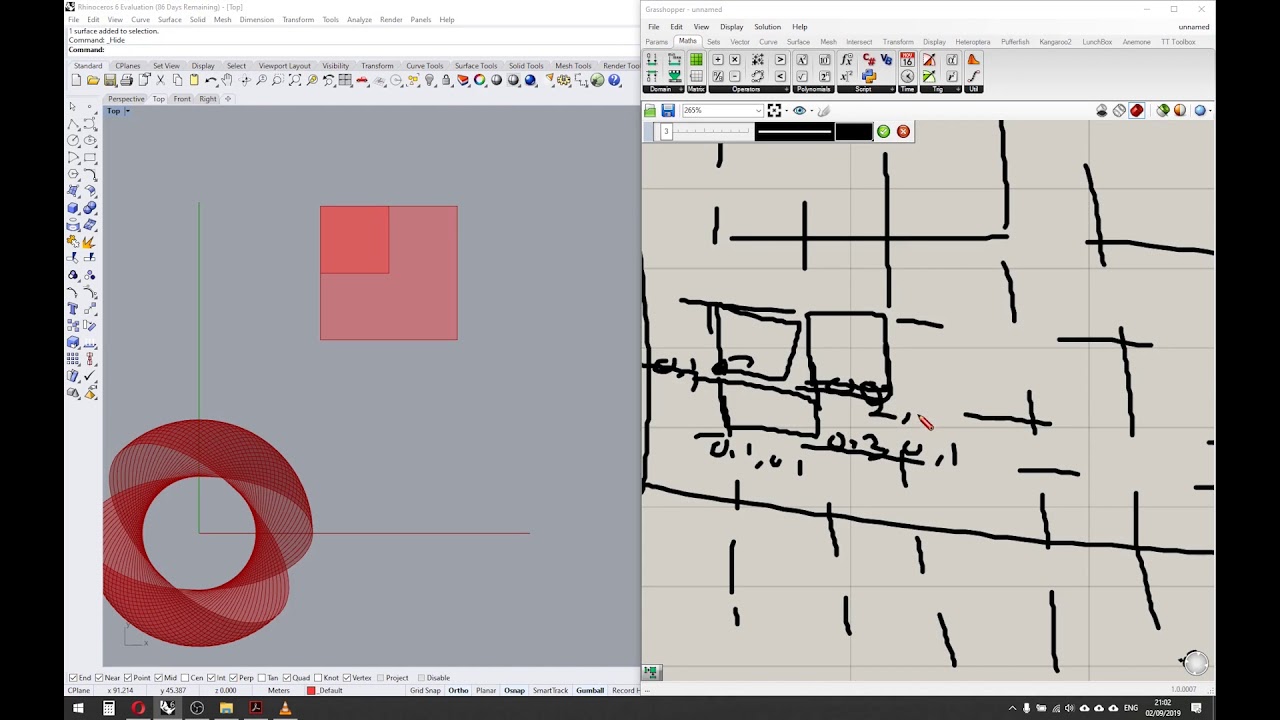
Task: Select the Pan hand tool in Rhino
Action: tap(226, 80)
